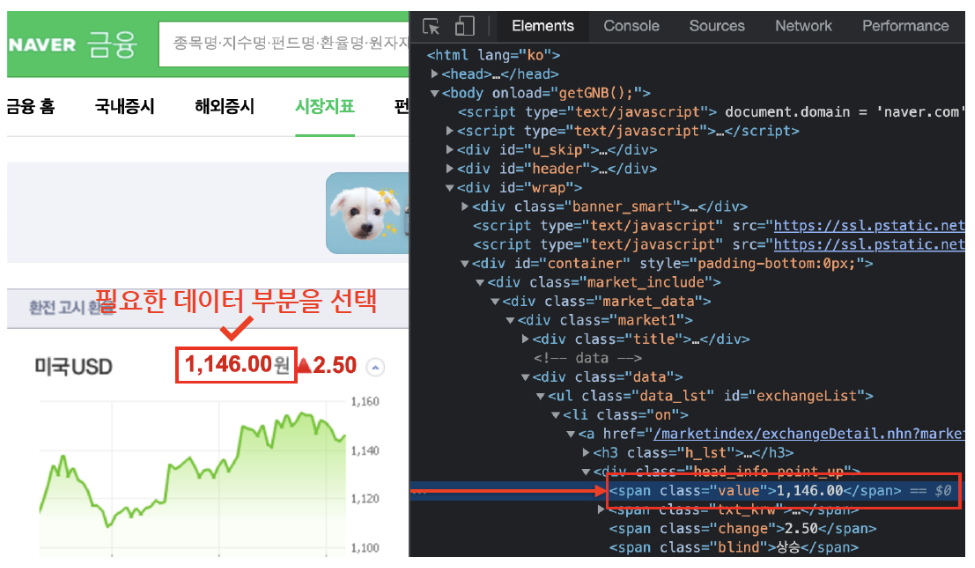975x568 pixels.
Task: Click the circular arrow icon beside 2.50
Action: (x=375, y=368)
